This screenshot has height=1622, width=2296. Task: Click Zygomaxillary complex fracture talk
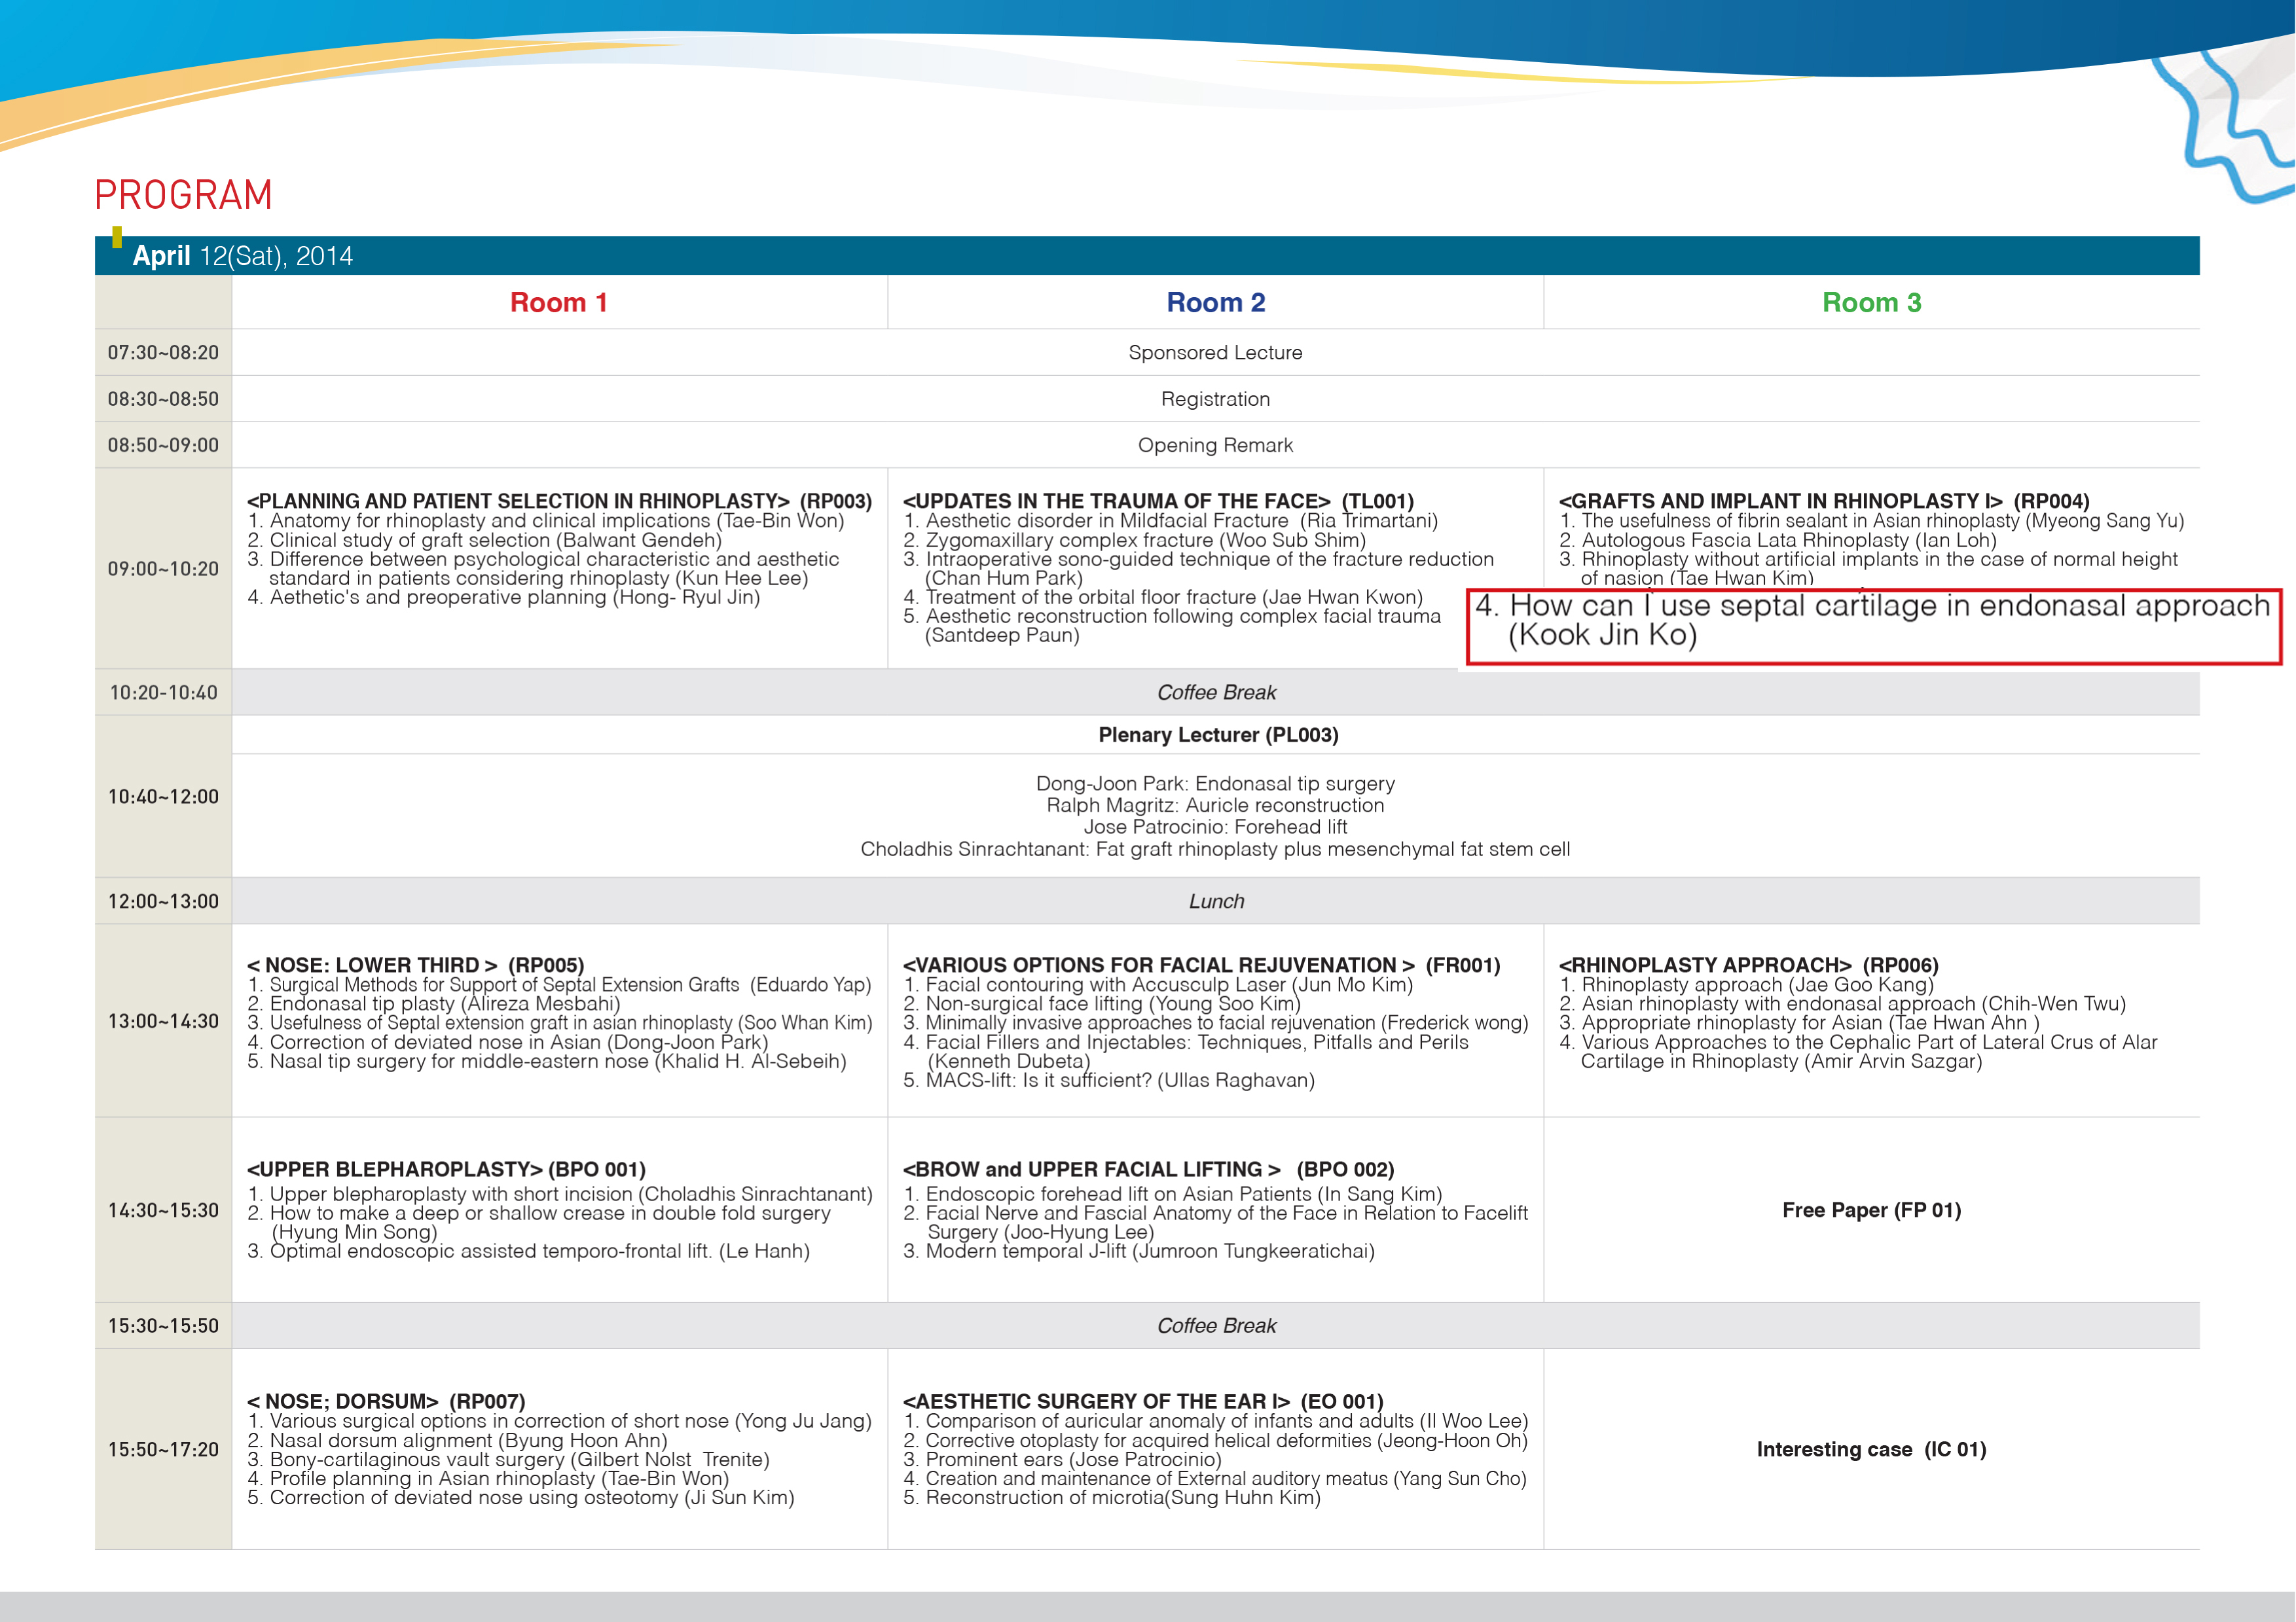[x=1134, y=540]
